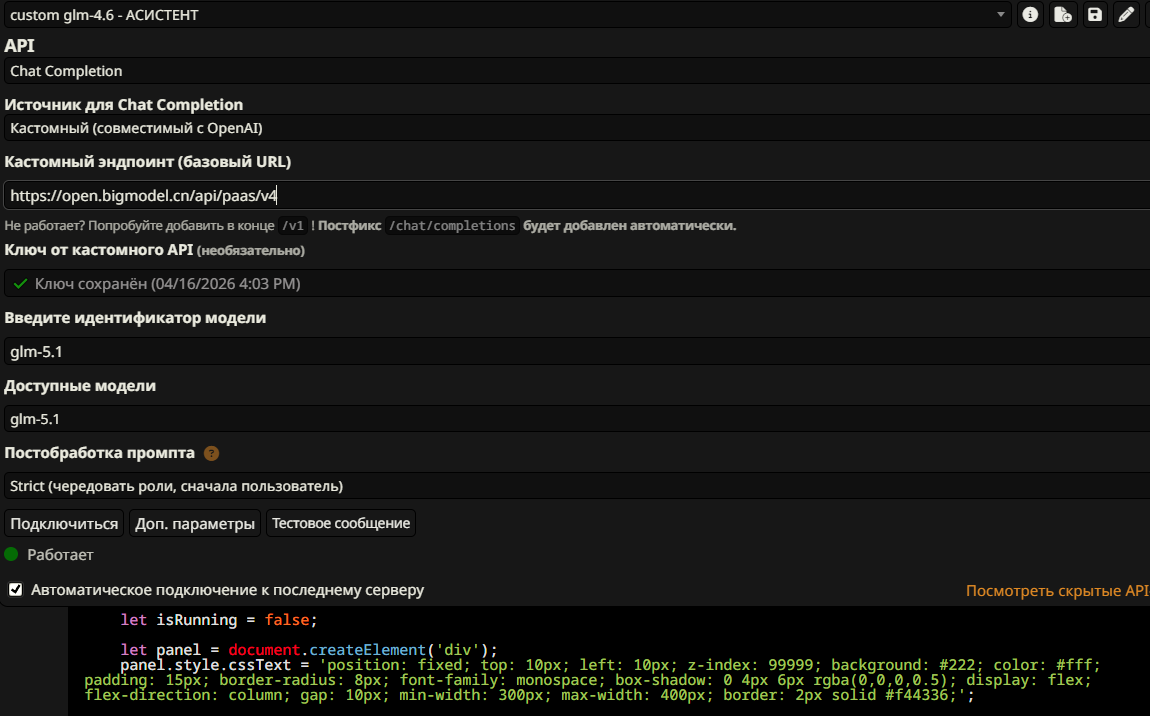
Task: Click the '(необязательно)' label text
Action: pyautogui.click(x=251, y=251)
